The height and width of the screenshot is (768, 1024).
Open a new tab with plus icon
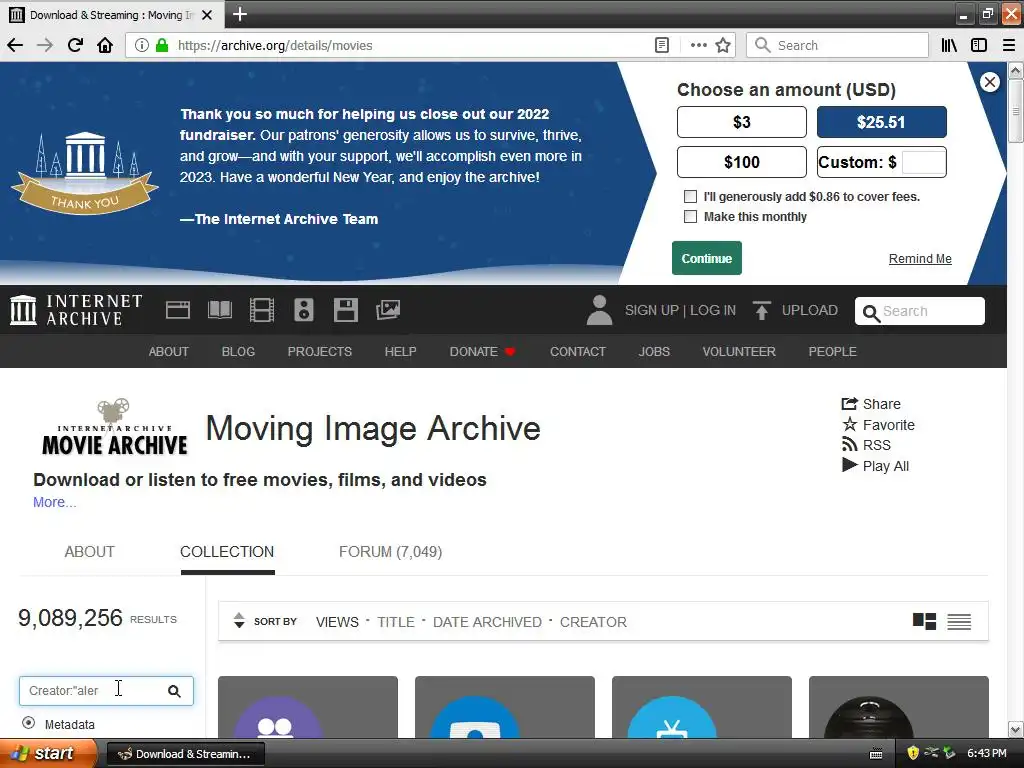pos(240,14)
